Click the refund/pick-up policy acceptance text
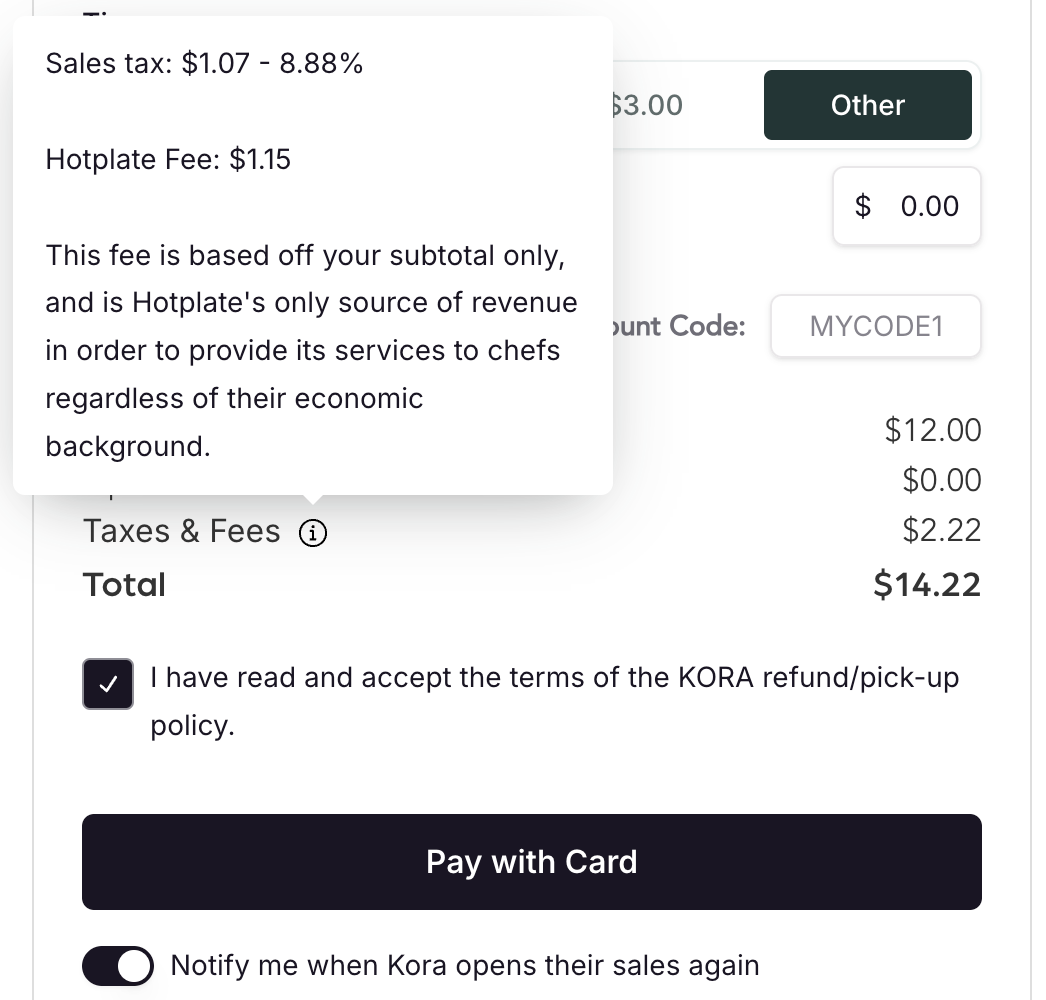 pos(554,678)
